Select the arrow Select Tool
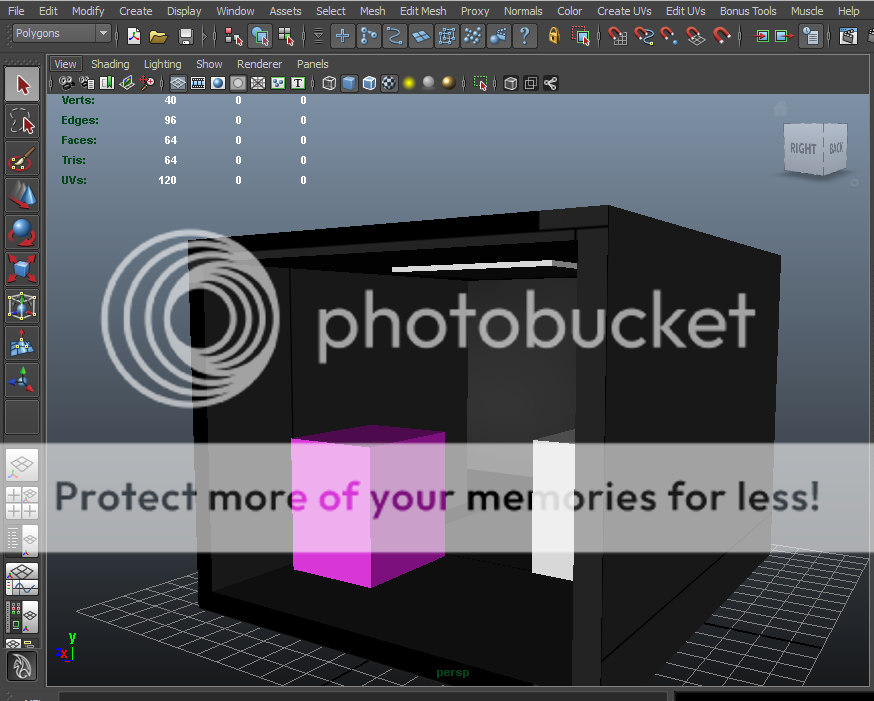The width and height of the screenshot is (874, 701). click(22, 85)
